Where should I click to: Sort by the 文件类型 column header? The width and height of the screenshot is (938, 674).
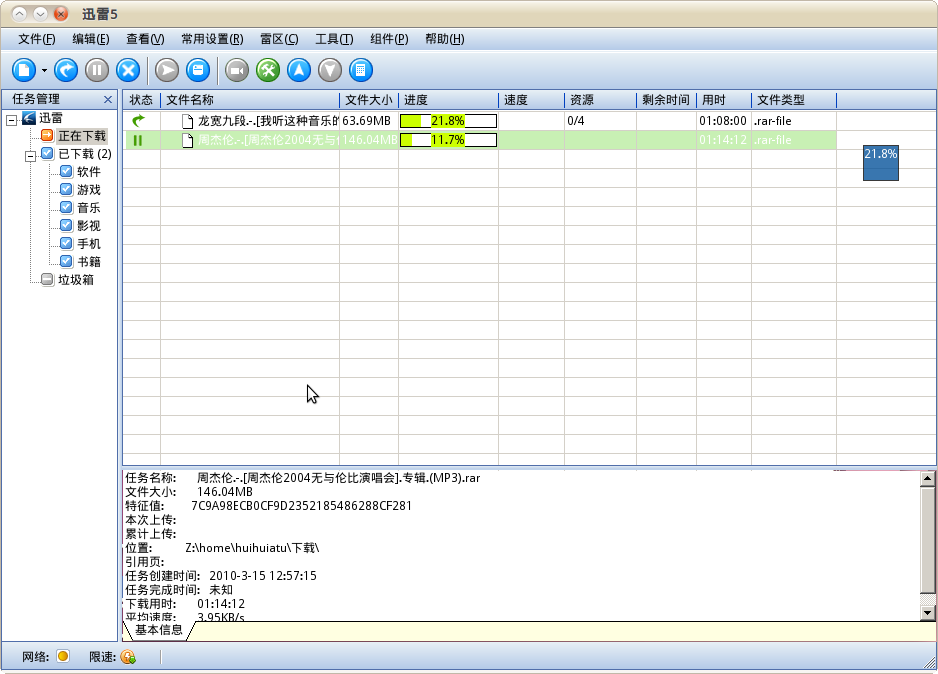794,100
